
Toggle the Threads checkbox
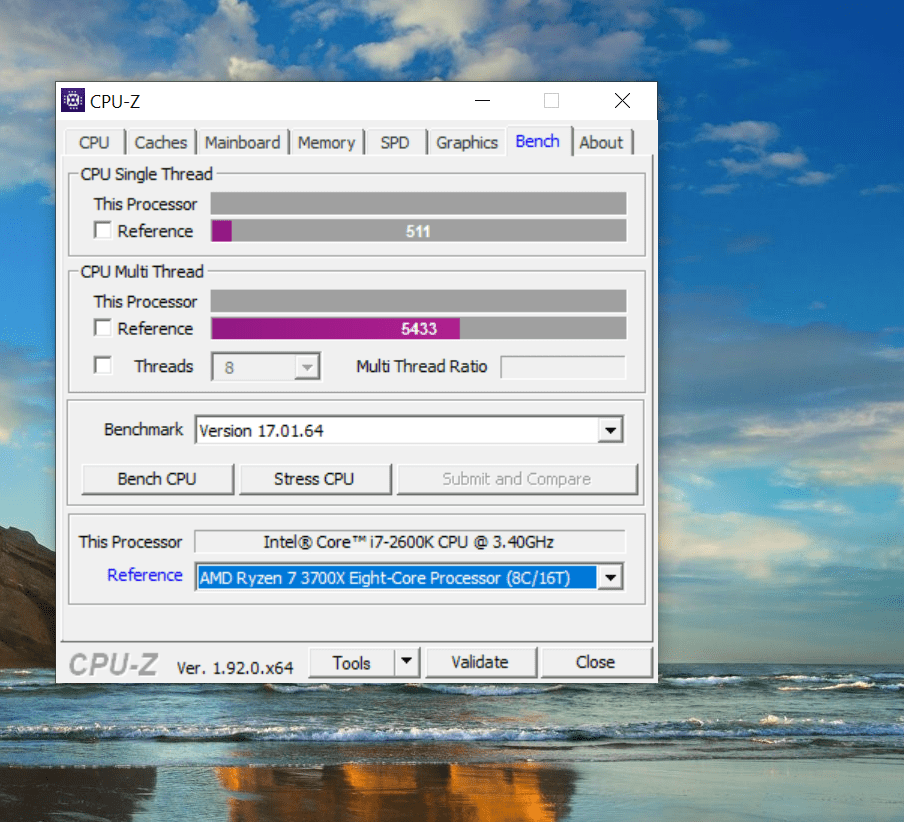click(103, 365)
